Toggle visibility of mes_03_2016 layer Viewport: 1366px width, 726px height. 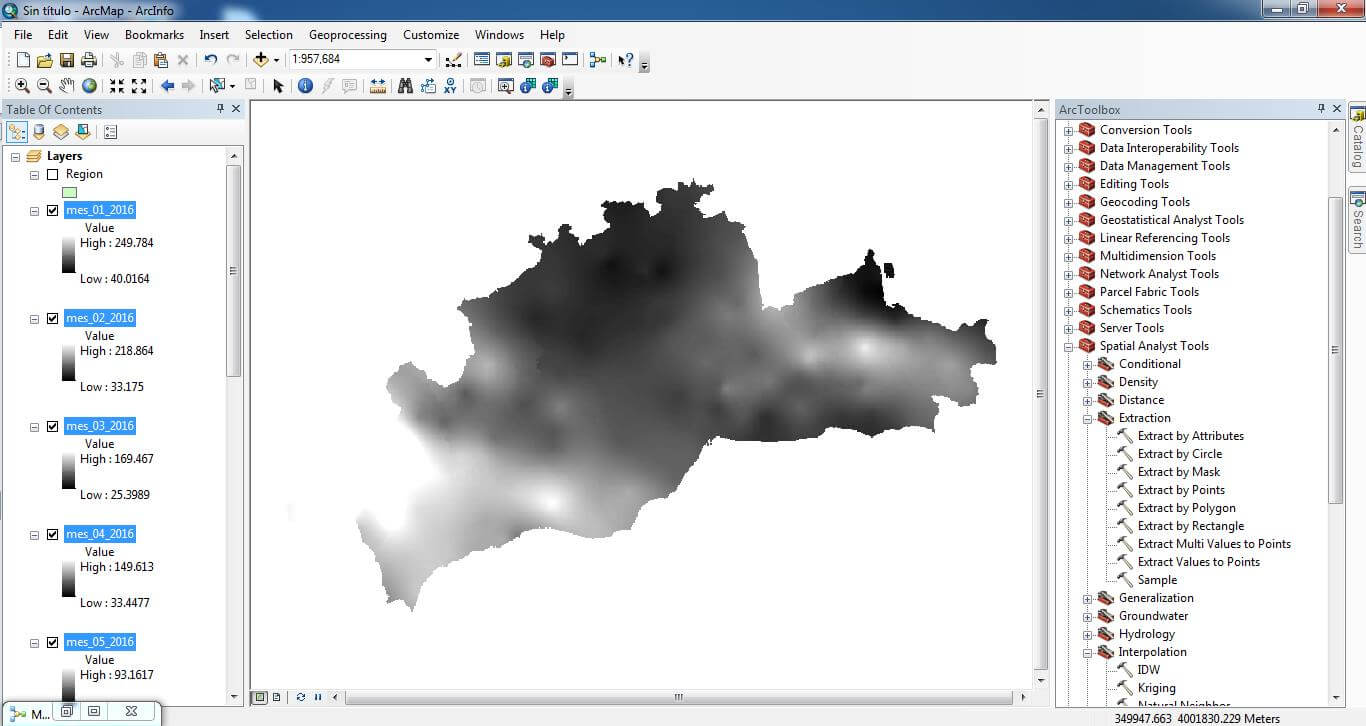[x=53, y=426]
